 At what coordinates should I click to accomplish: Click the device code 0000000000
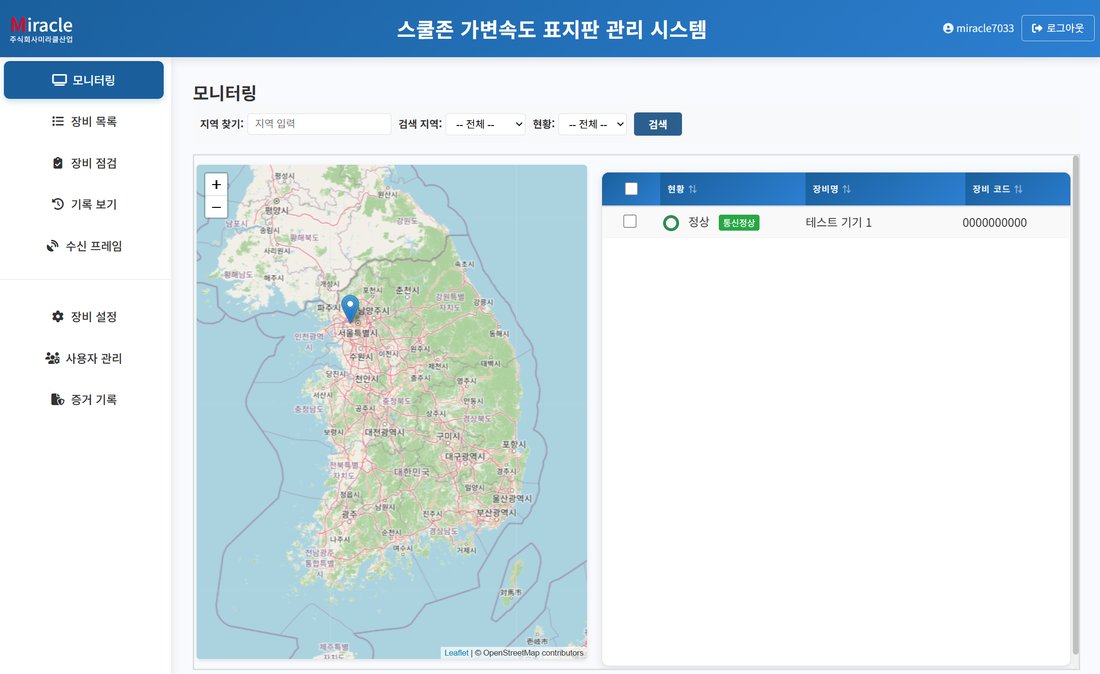994,223
